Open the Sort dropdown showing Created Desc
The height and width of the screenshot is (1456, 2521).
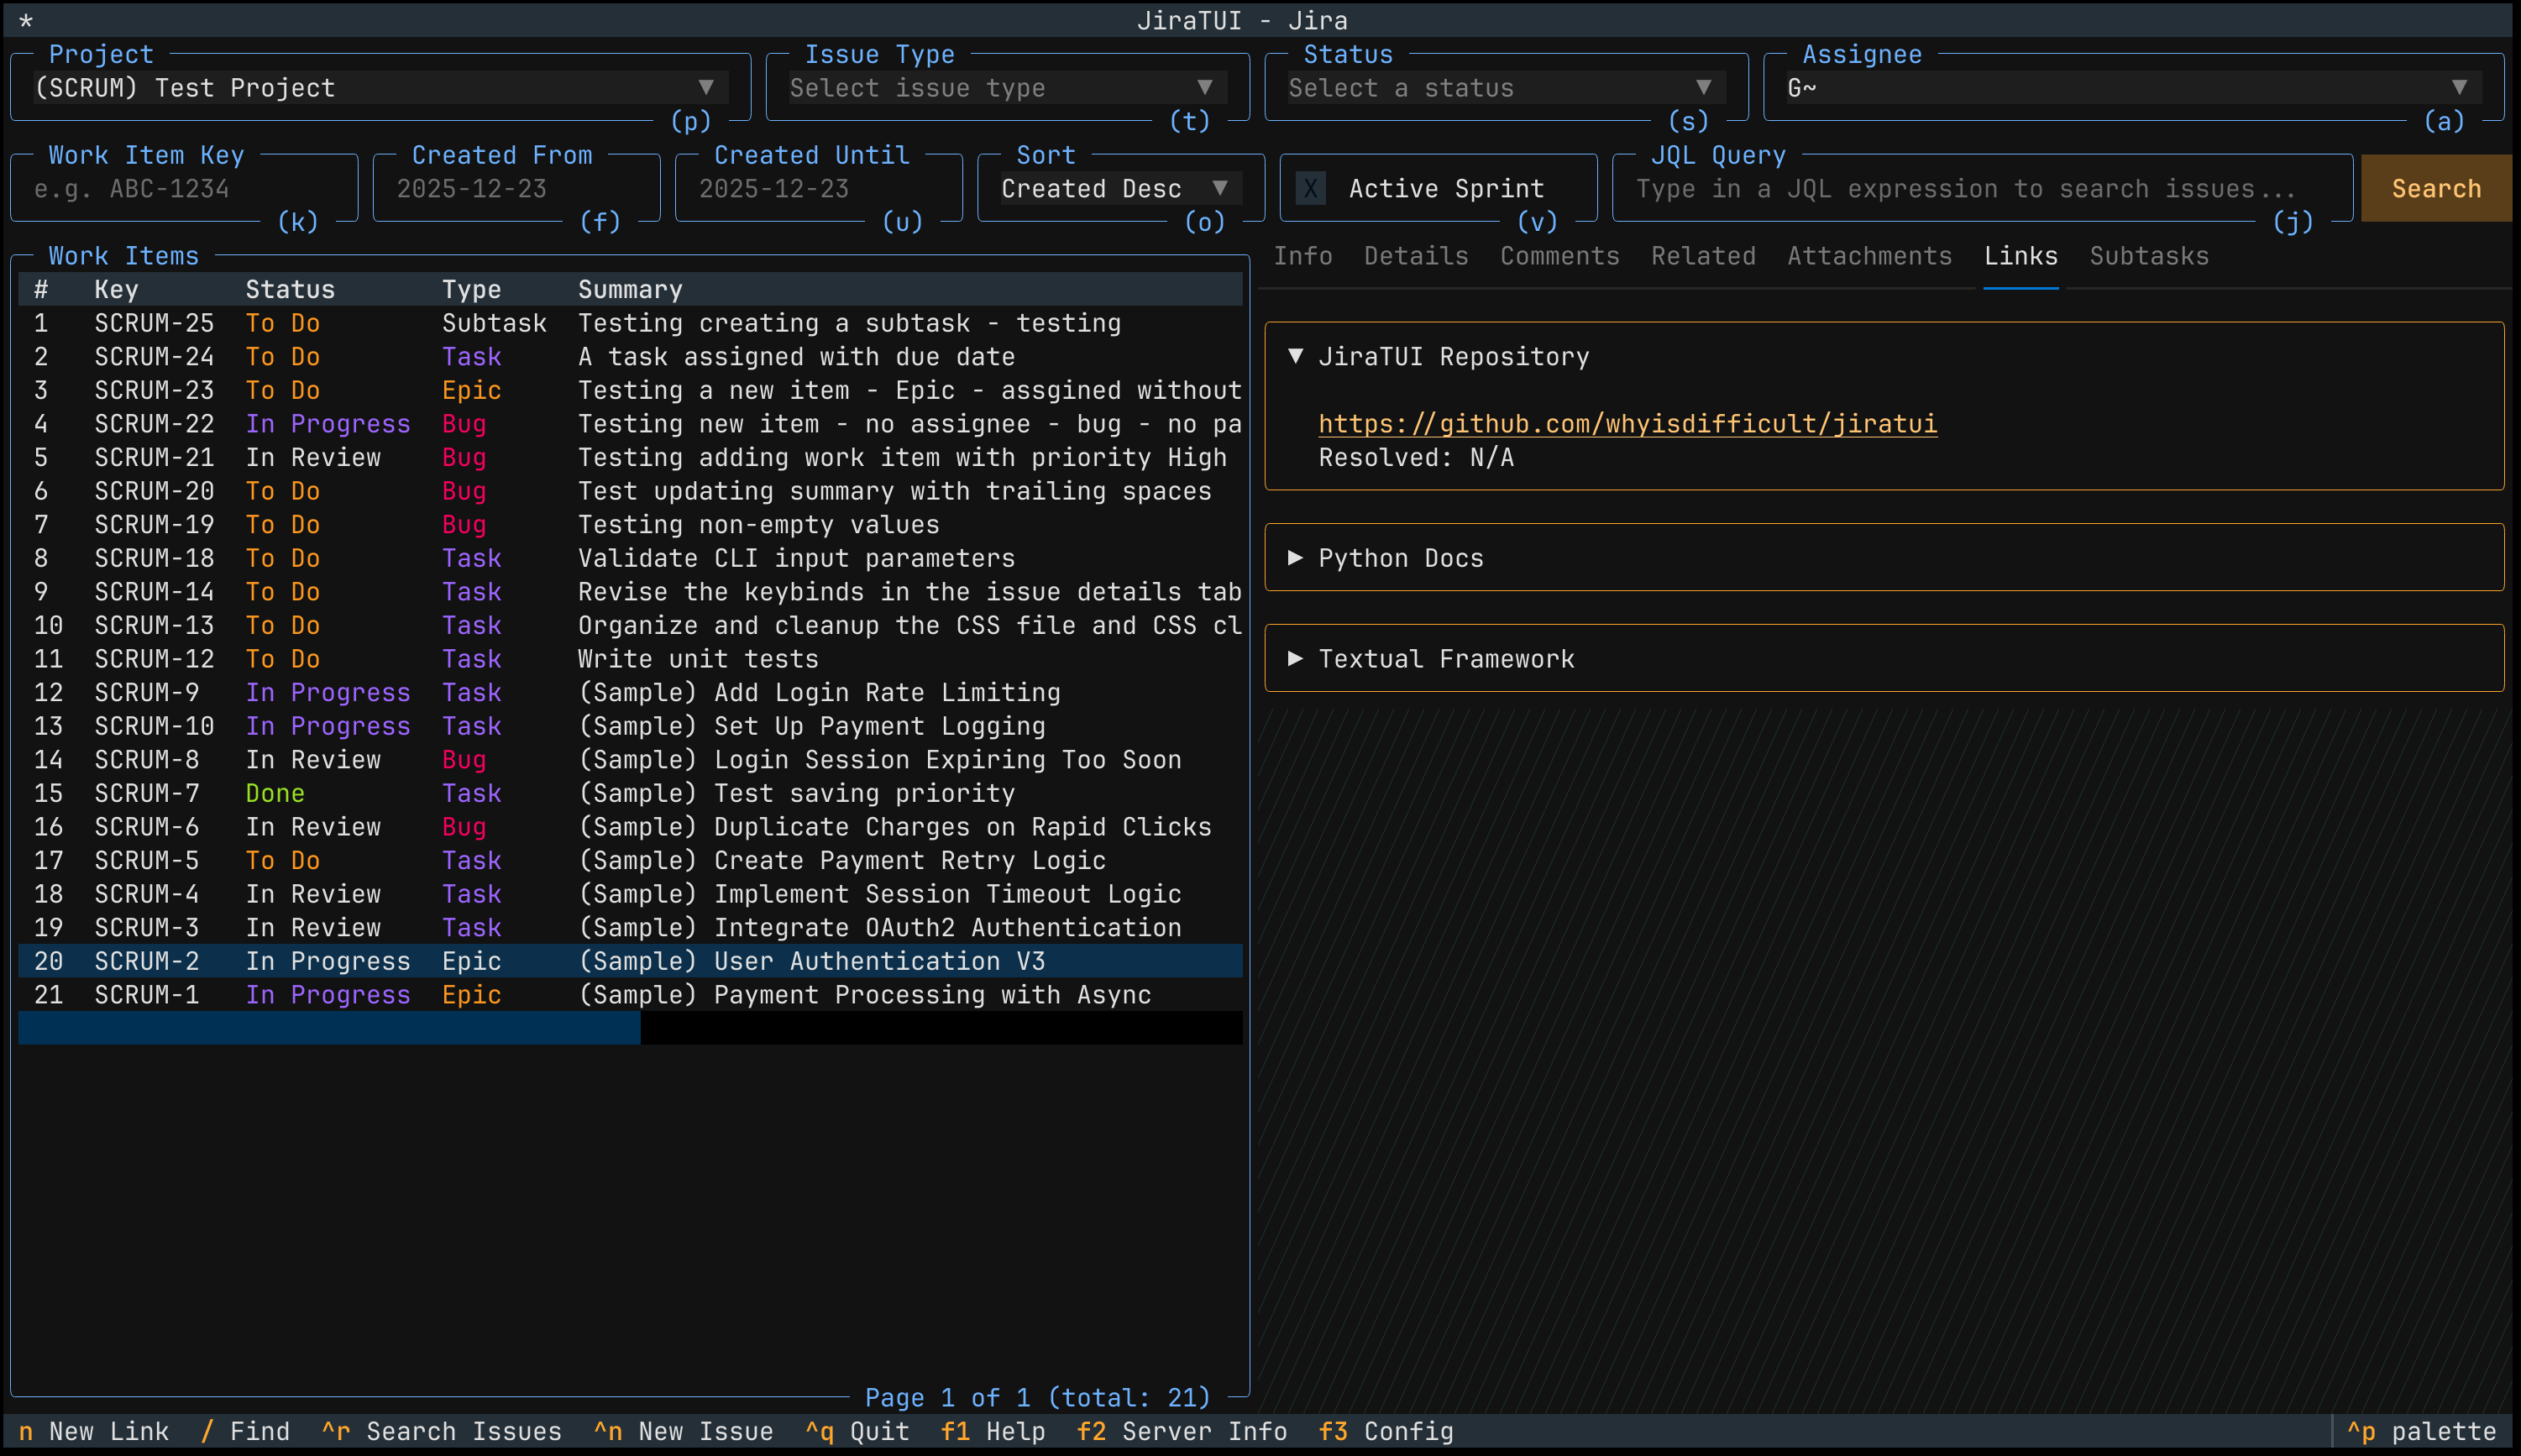click(x=1120, y=189)
